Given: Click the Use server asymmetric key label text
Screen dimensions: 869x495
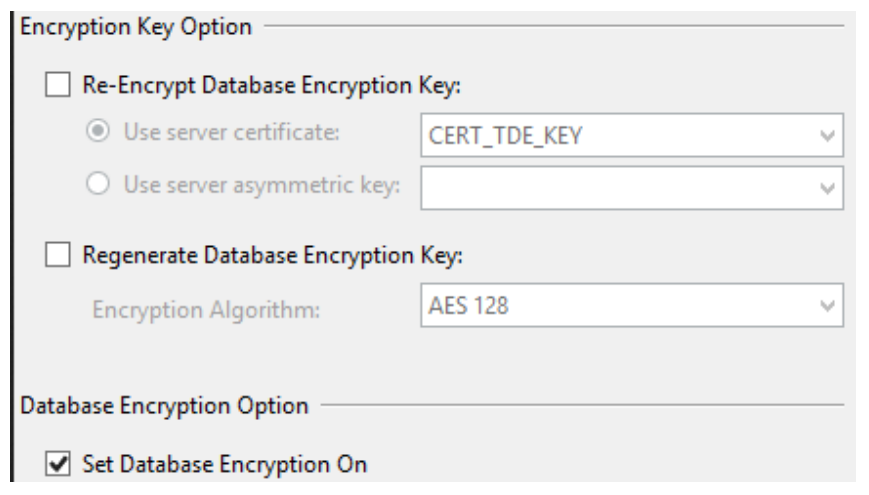Looking at the screenshot, I should click(262, 185).
